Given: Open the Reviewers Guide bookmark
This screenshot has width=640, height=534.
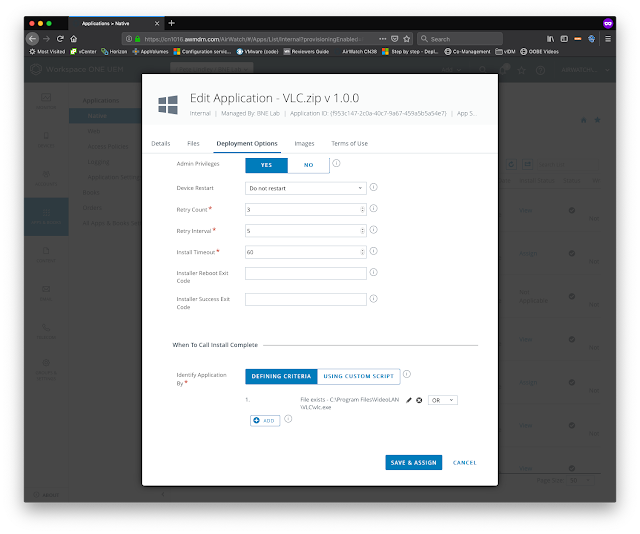Looking at the screenshot, I should (x=306, y=51).
